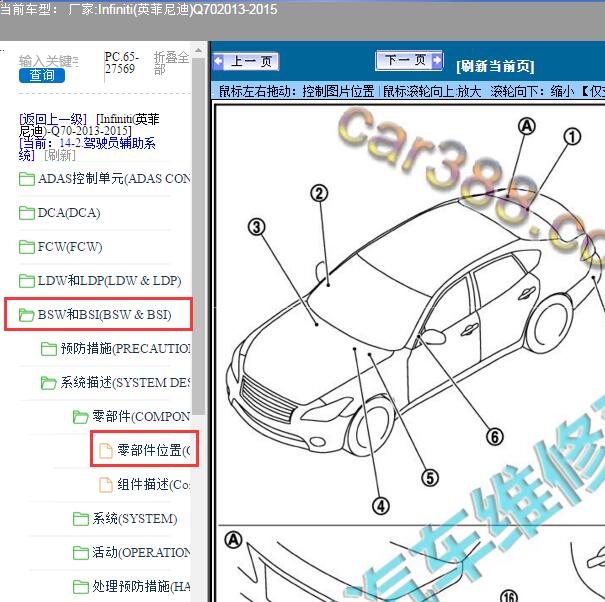Click the car model title text Q702013-2015
Screen dimensions: 605x602
[x=235, y=9]
